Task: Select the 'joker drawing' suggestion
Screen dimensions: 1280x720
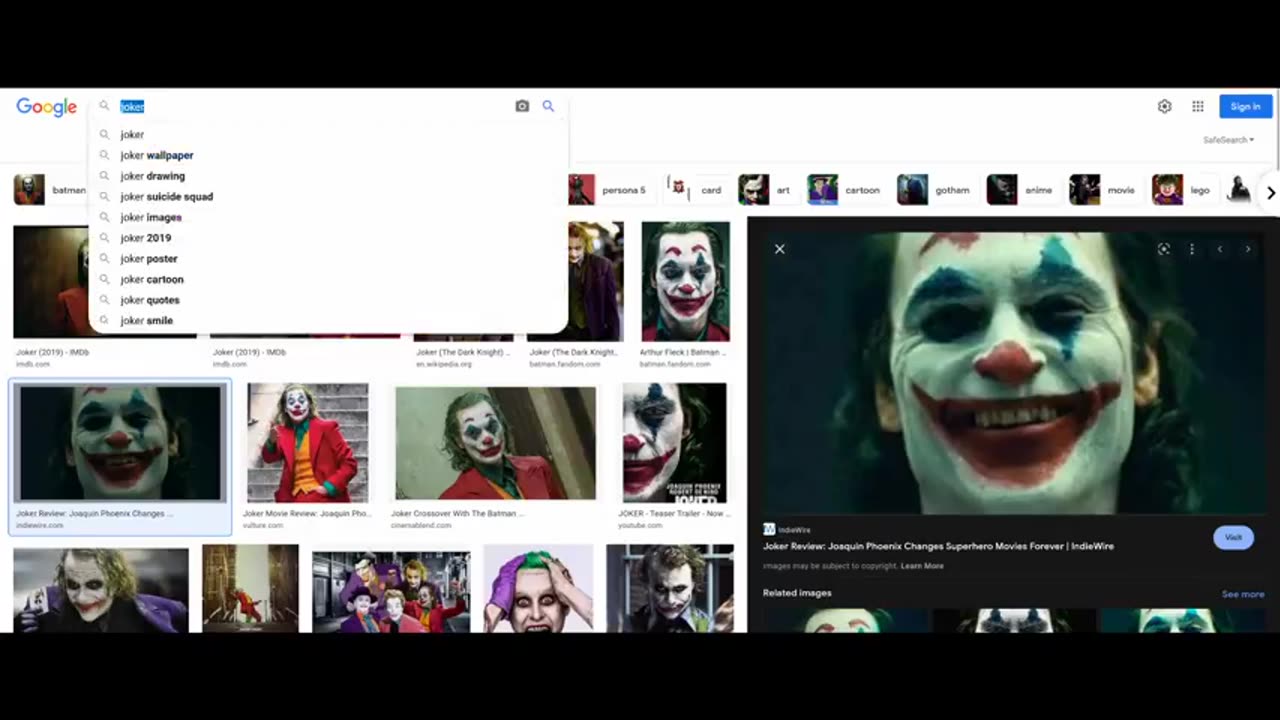Action: coord(328,176)
